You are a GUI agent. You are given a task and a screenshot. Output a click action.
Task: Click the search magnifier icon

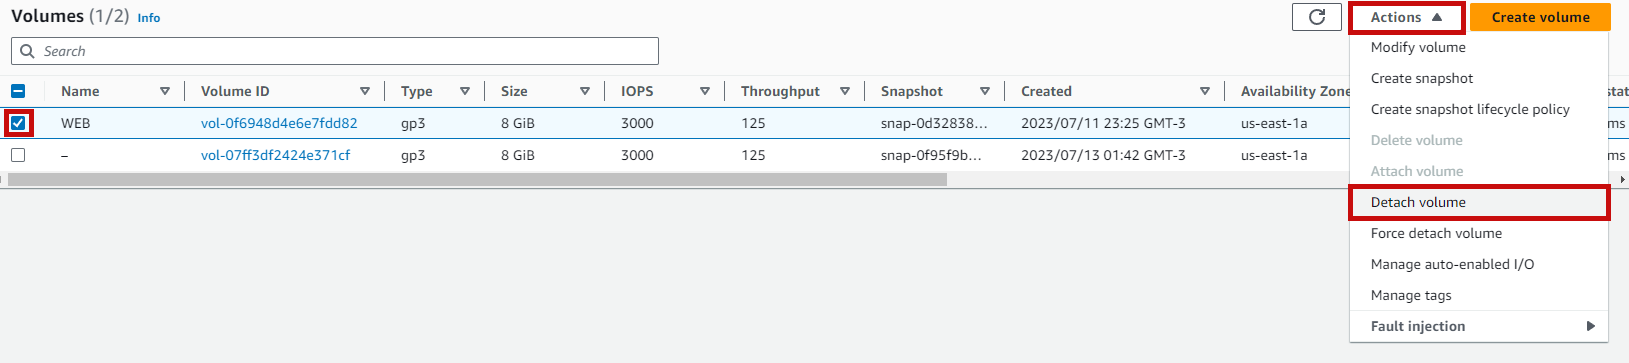(x=26, y=51)
